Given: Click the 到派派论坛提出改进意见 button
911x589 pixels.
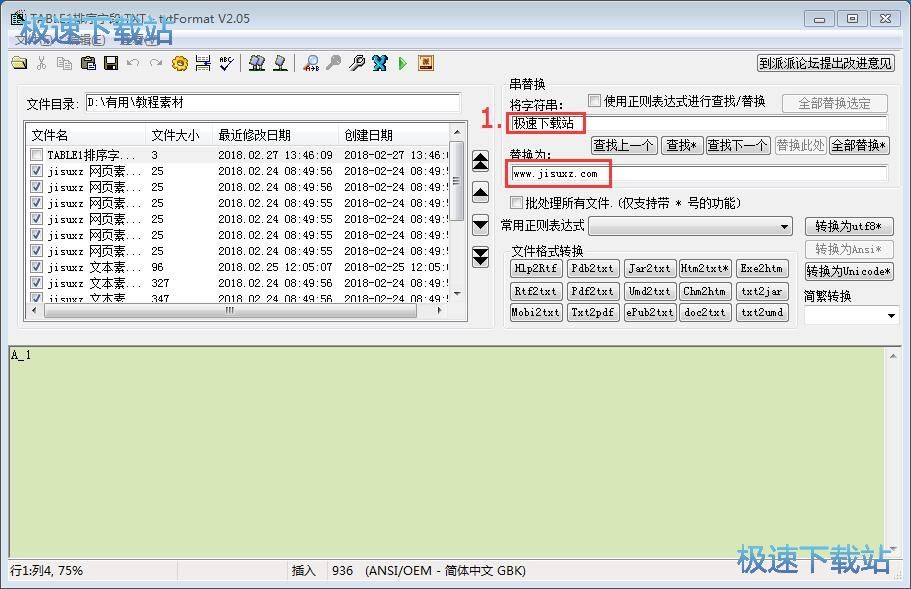Looking at the screenshot, I should (x=826, y=63).
